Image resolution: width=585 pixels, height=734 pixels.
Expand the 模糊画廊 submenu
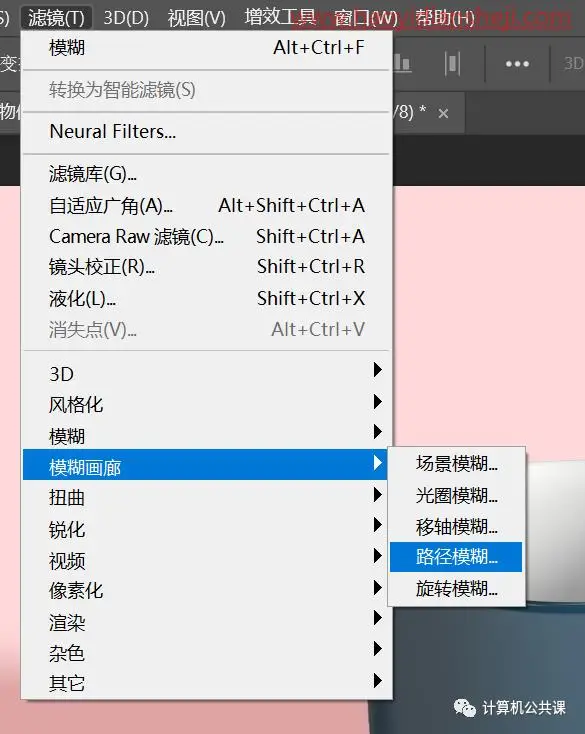pyautogui.click(x=205, y=464)
